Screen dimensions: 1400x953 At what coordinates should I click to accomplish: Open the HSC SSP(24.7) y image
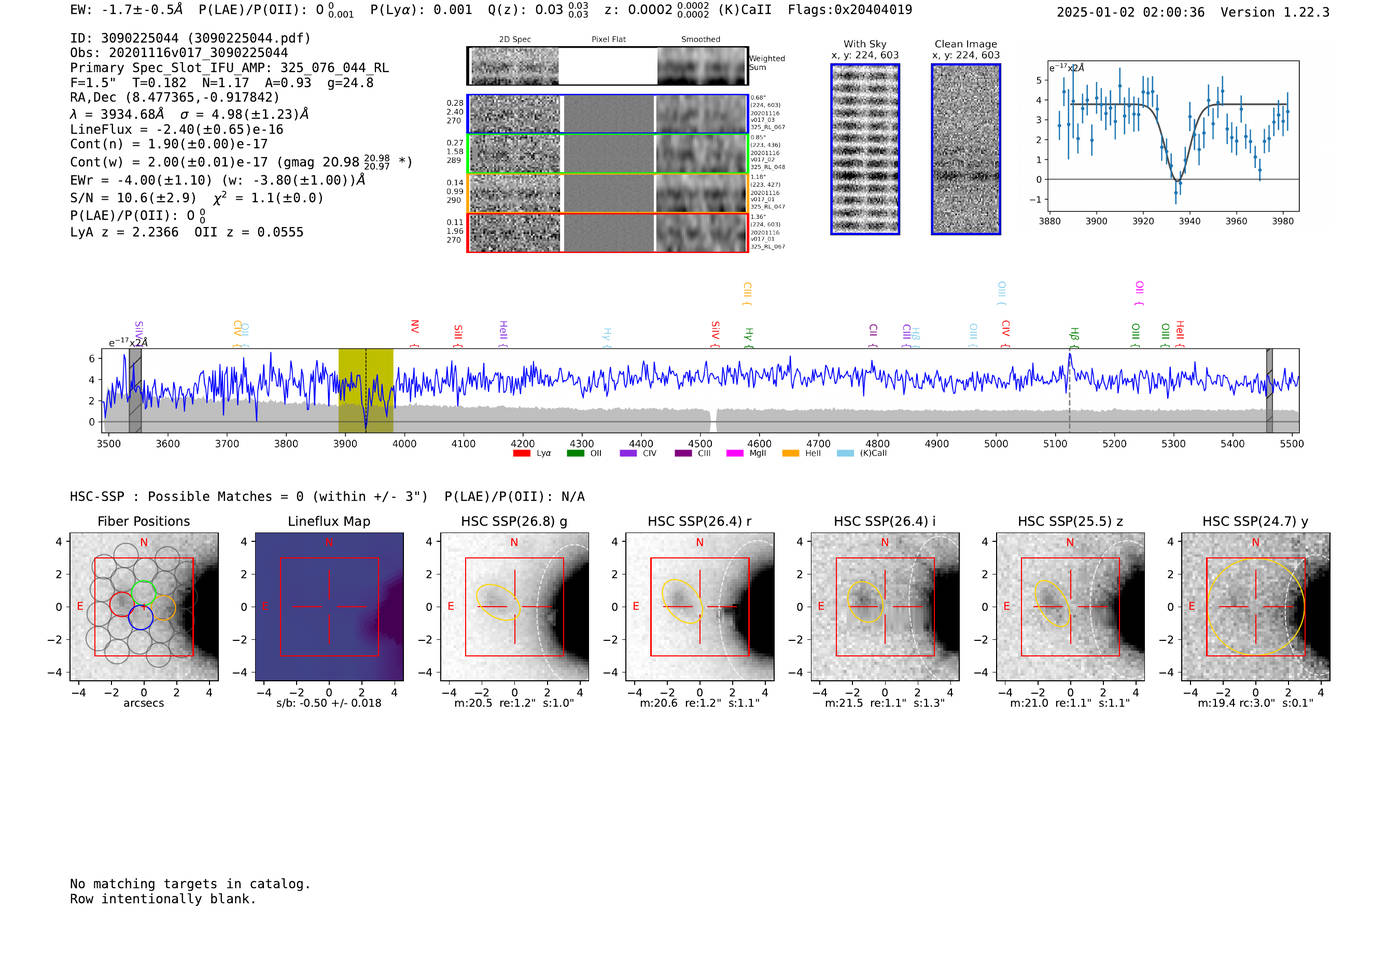pos(1256,607)
